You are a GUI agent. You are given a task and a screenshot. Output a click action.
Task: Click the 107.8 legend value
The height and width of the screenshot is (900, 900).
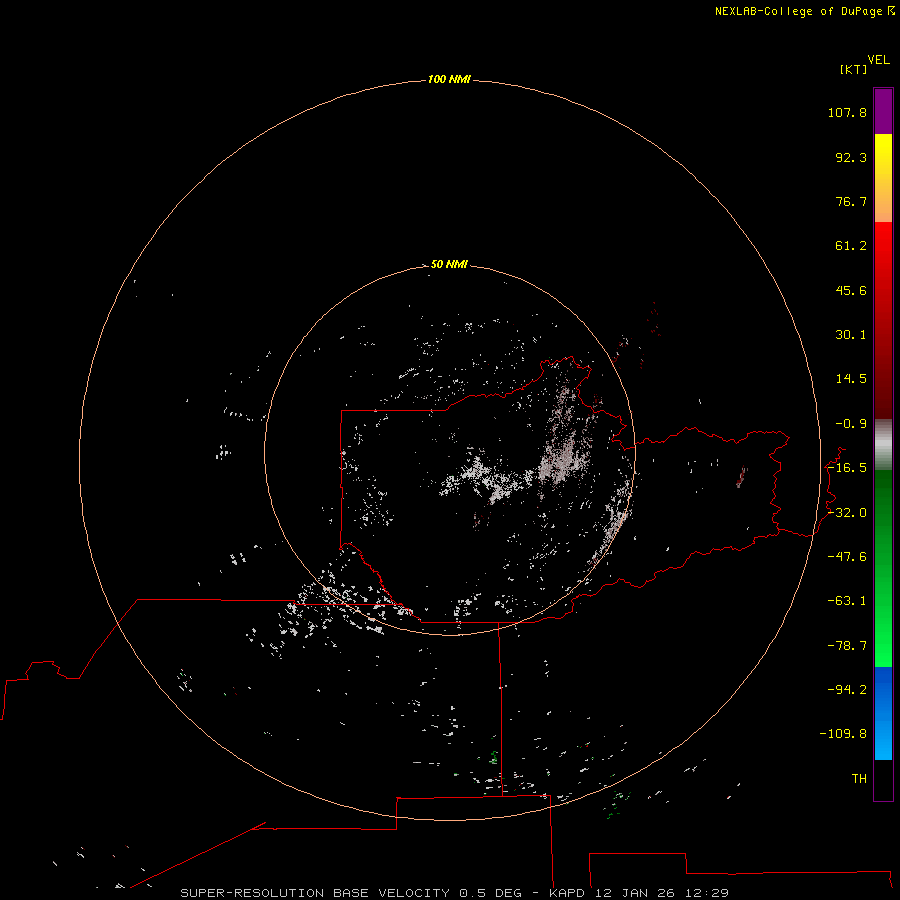point(847,112)
